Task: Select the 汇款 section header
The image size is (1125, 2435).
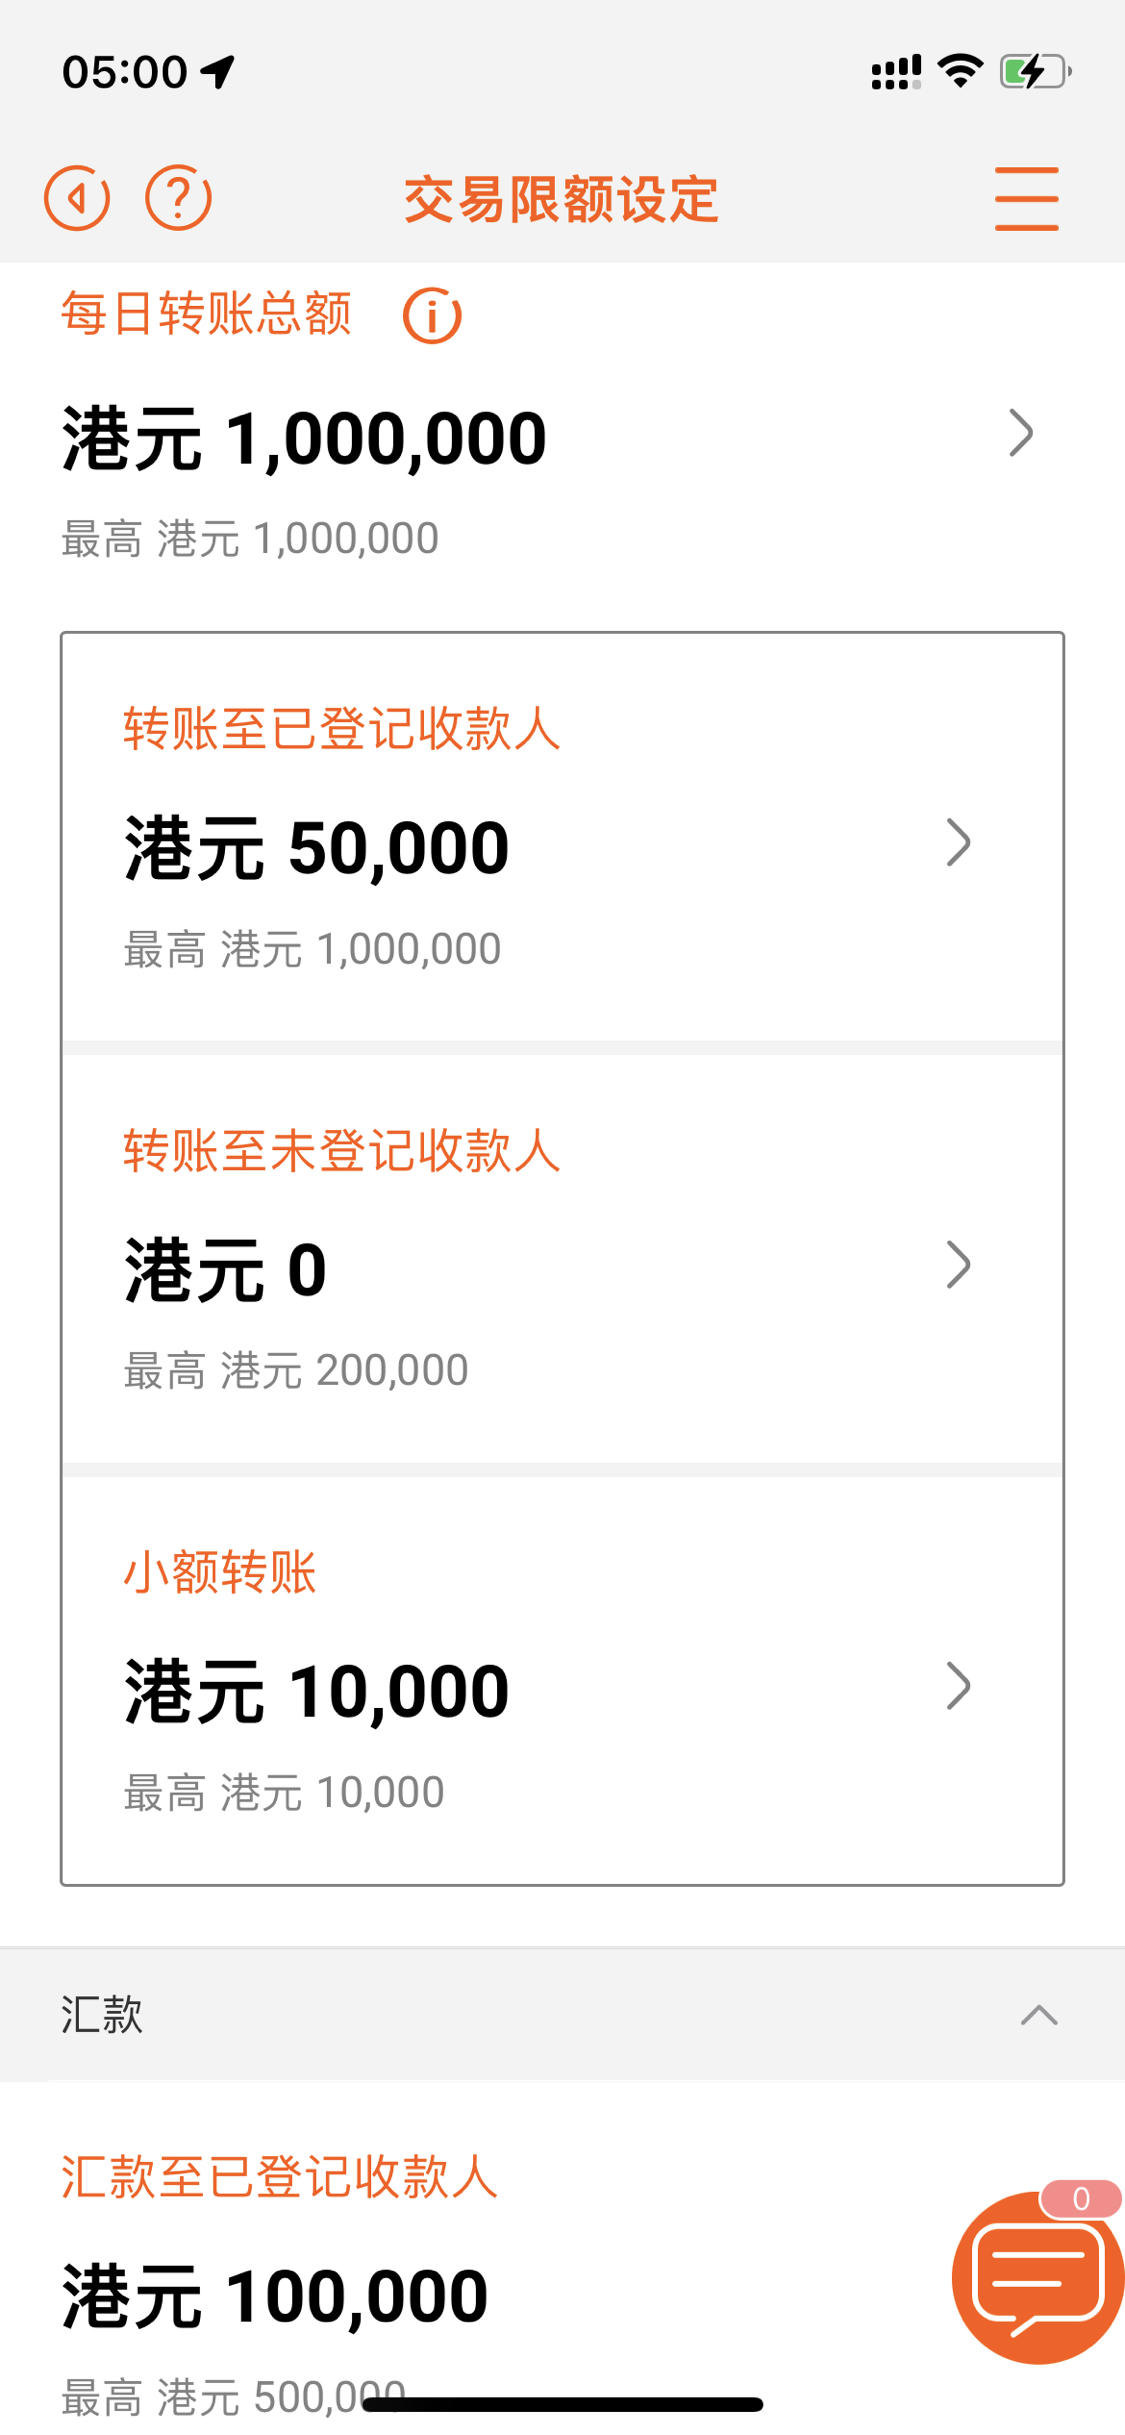Action: coord(562,2014)
